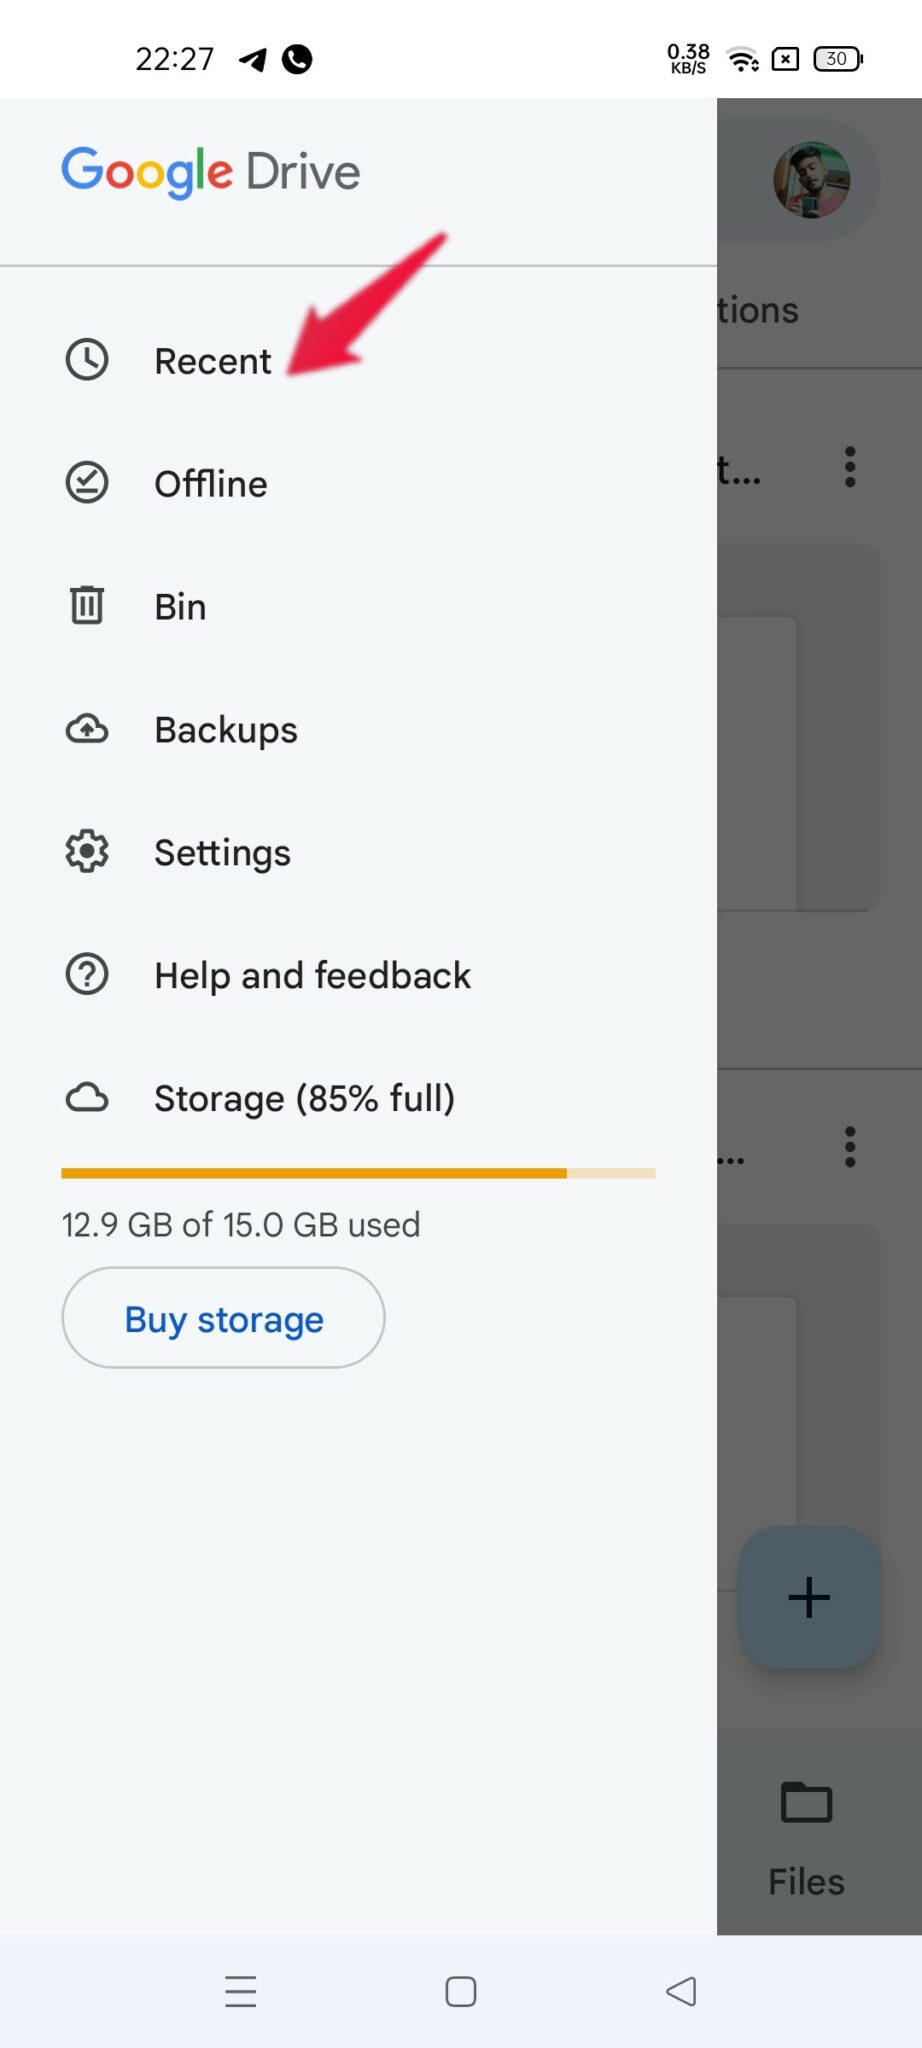Open the Settings gear icon
Viewport: 922px width, 2048px height.
pyautogui.click(x=87, y=851)
